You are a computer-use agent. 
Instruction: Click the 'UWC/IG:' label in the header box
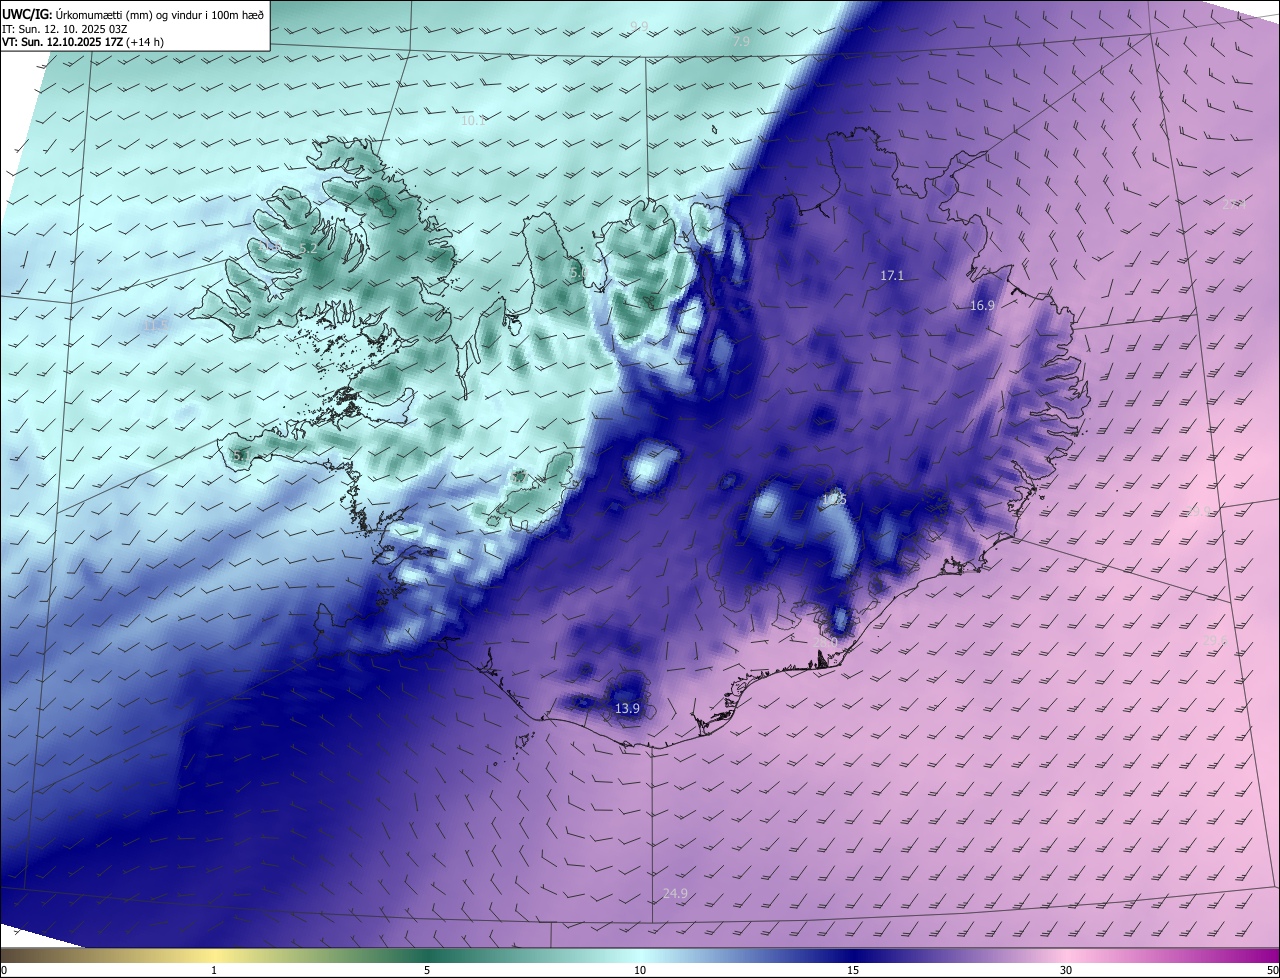[x=27, y=14]
